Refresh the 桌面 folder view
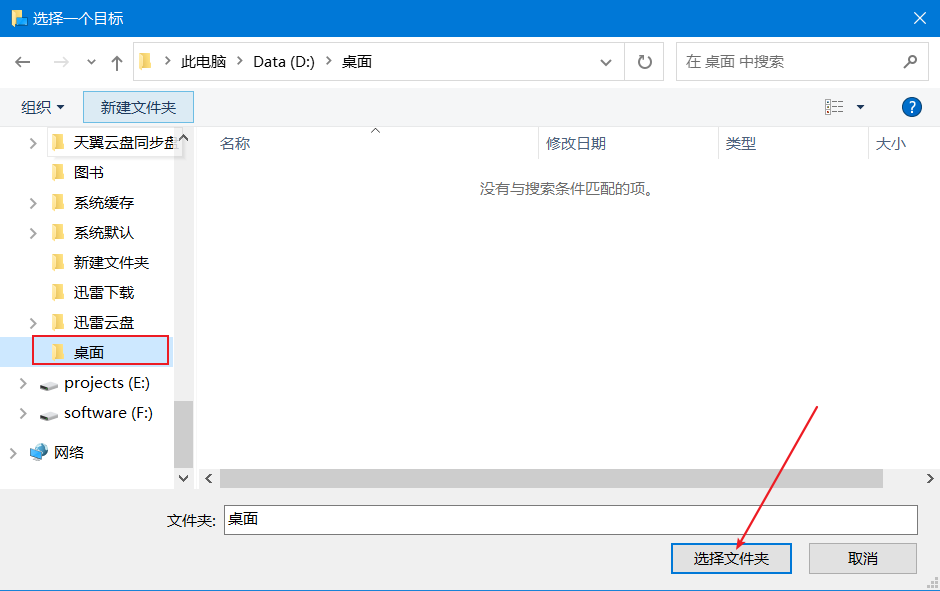The height and width of the screenshot is (591, 940). coord(644,62)
